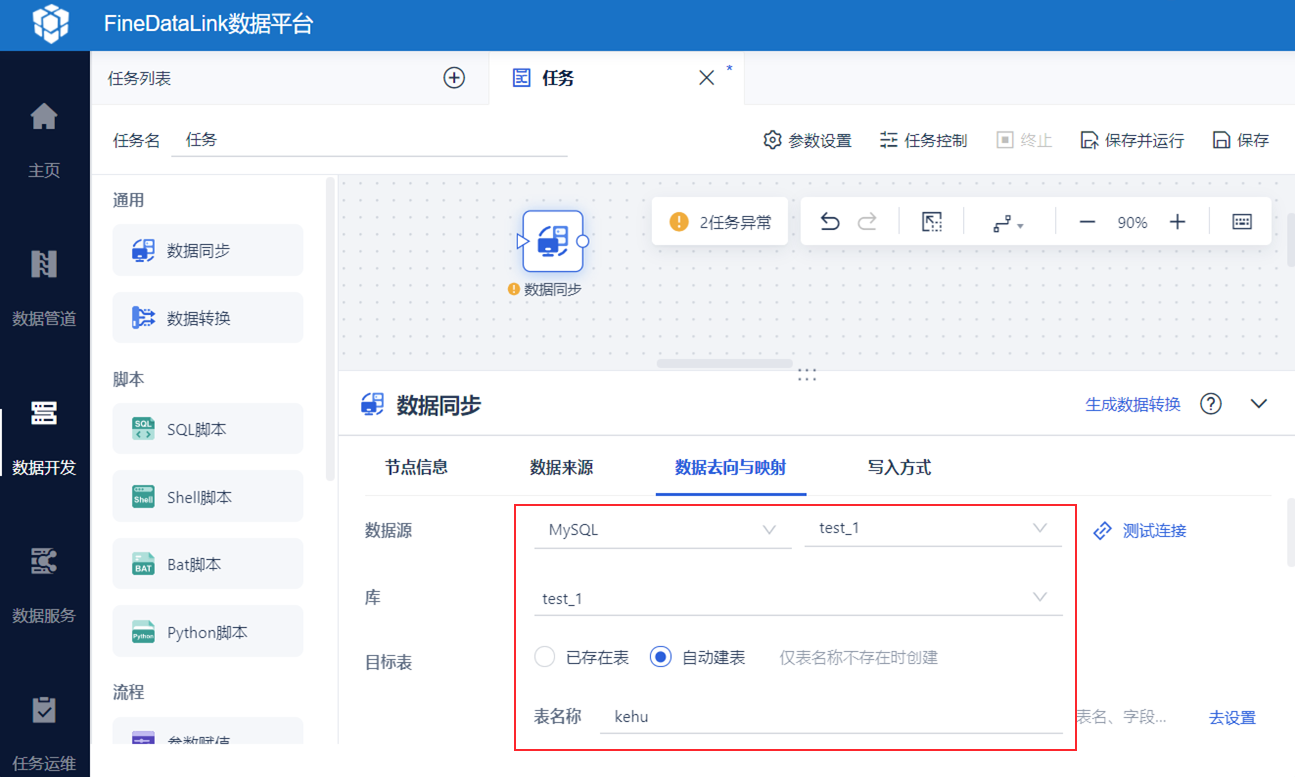Viewport: 1295px width, 777px height.
Task: Click the FineDataLink cube logo
Action: click(x=52, y=24)
